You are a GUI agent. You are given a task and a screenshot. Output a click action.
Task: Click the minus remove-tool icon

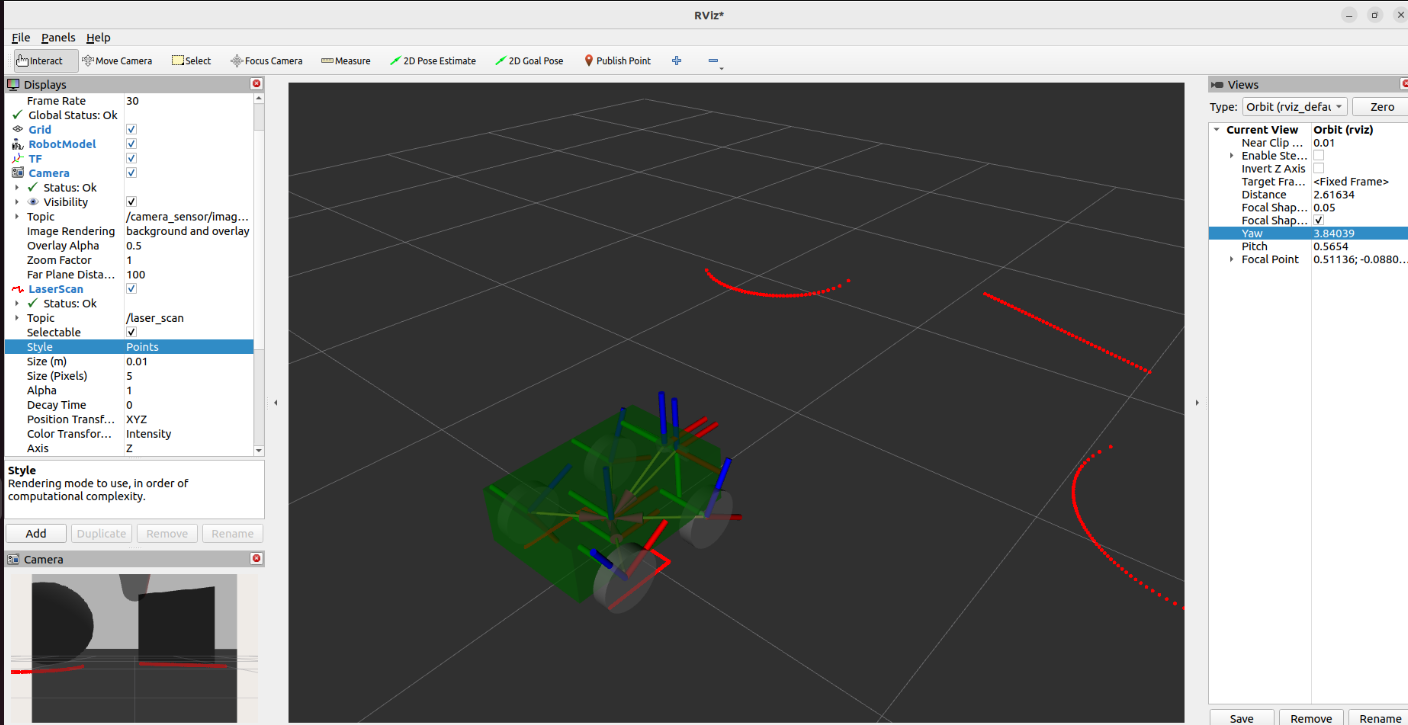tap(714, 61)
